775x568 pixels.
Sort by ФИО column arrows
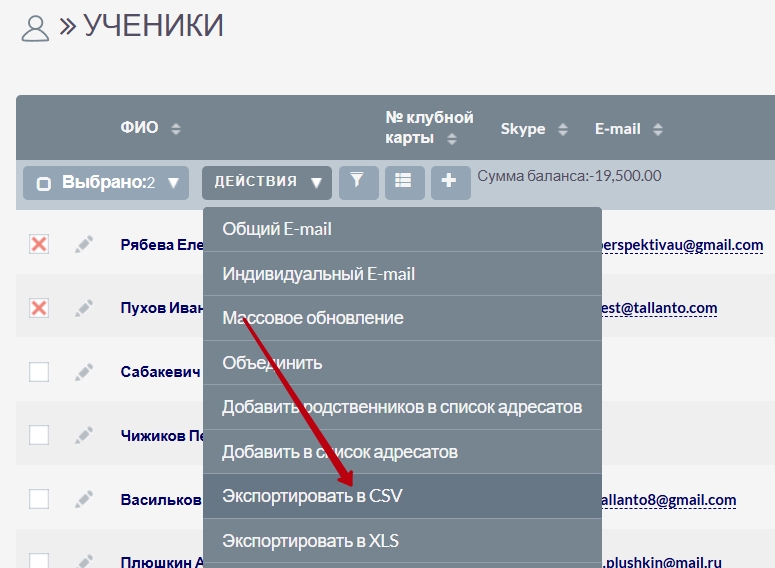(176, 129)
